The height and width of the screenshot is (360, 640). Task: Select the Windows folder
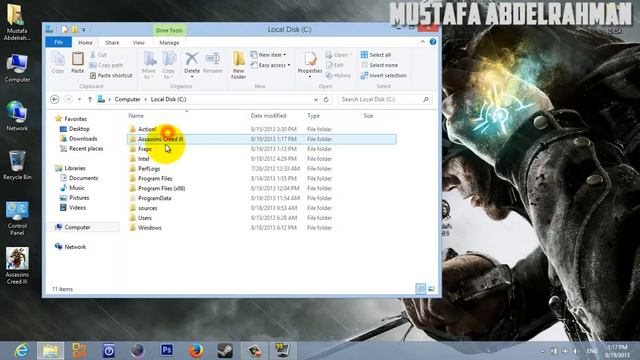tap(149, 228)
